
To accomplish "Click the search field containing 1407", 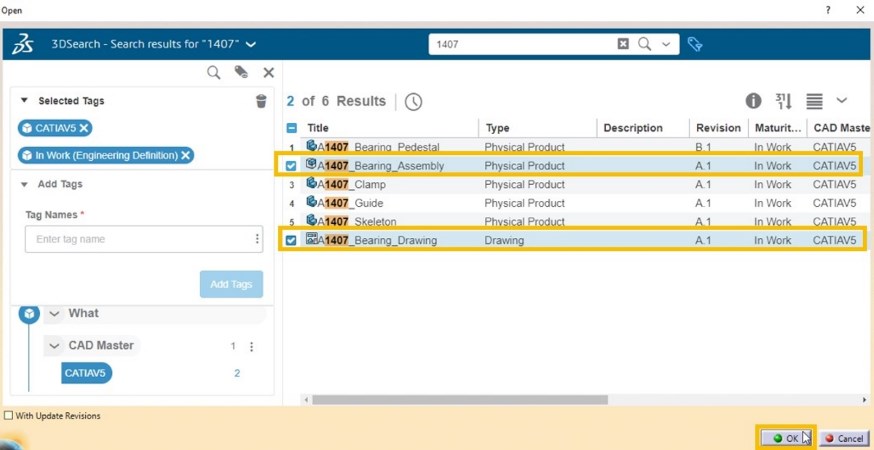I will [x=524, y=44].
